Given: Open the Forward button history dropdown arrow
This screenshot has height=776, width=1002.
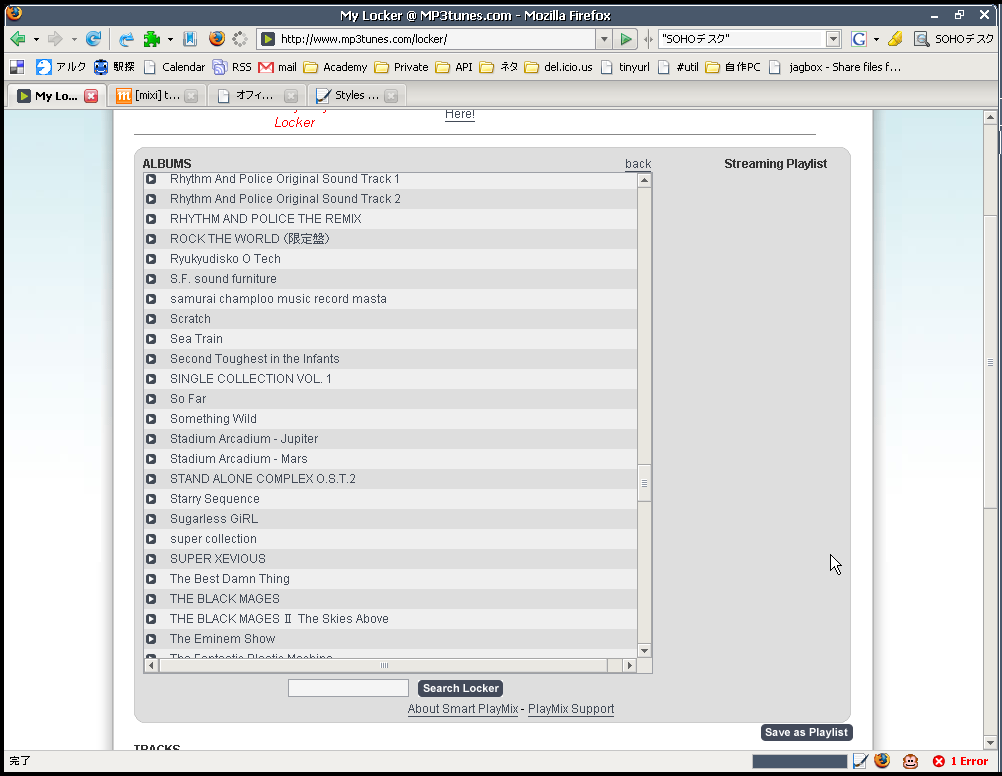Looking at the screenshot, I should (x=74, y=40).
